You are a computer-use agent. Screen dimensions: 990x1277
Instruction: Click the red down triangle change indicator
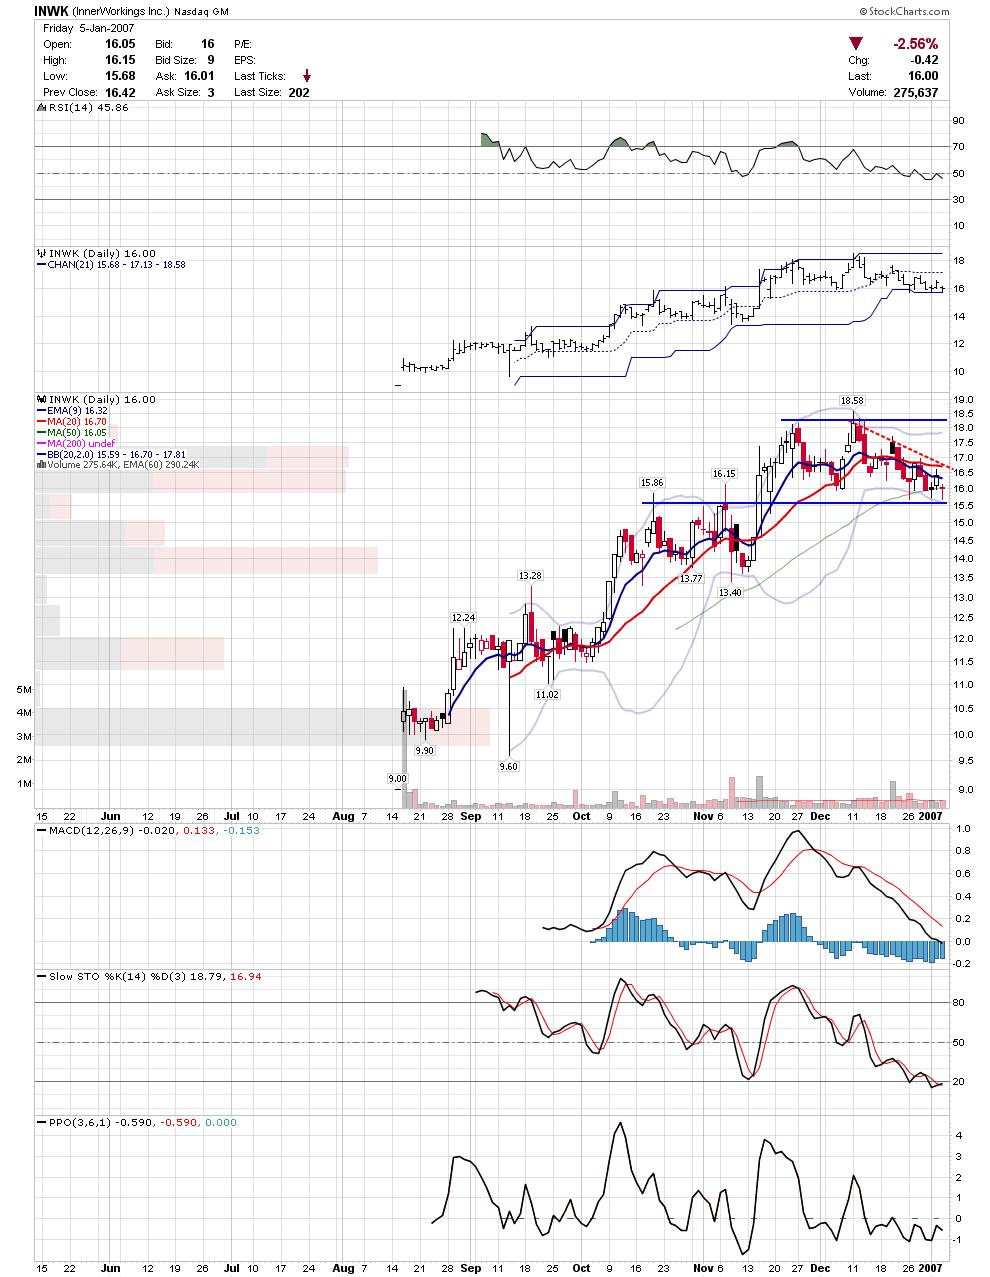coord(855,44)
